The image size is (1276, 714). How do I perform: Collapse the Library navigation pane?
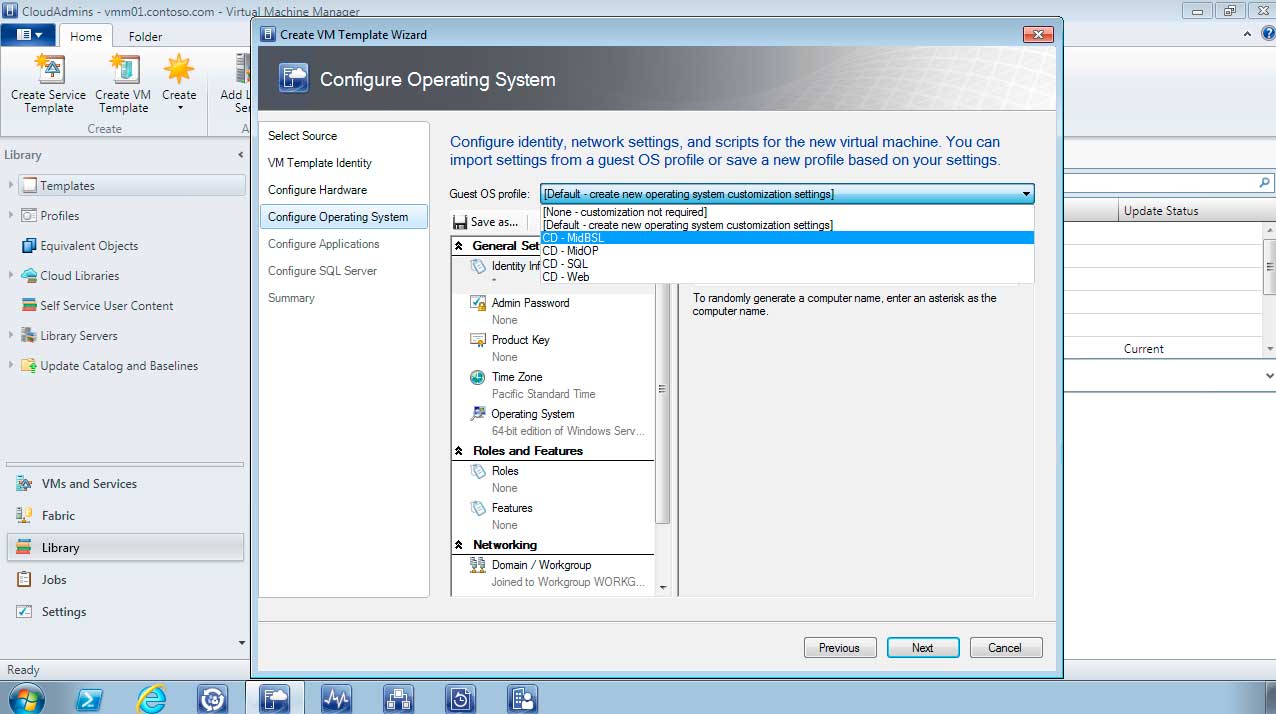tap(240, 155)
